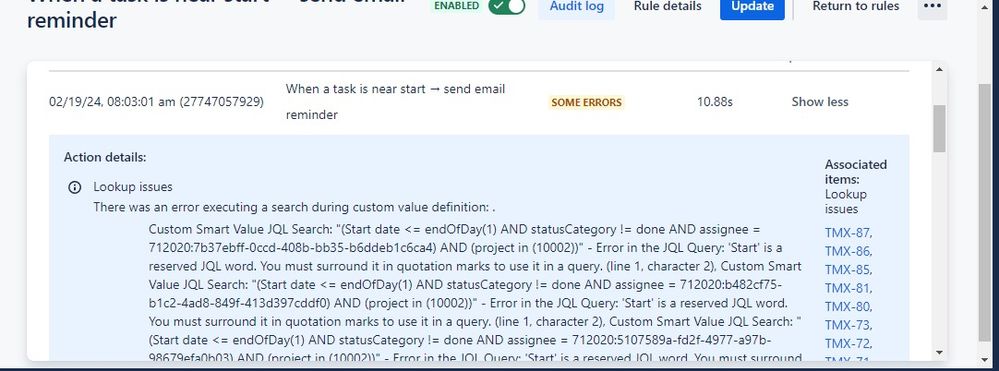The image size is (999, 371).
Task: Open the Audit log tab
Action: point(577,7)
